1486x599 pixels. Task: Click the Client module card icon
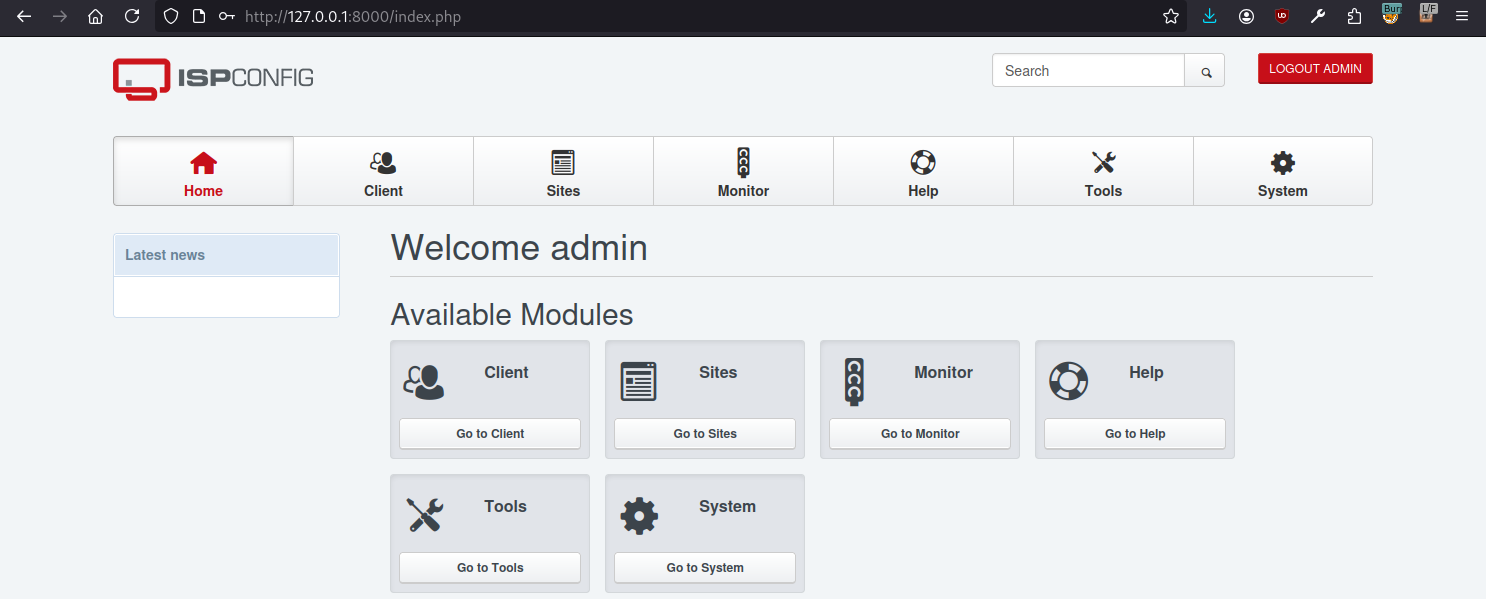pos(424,381)
